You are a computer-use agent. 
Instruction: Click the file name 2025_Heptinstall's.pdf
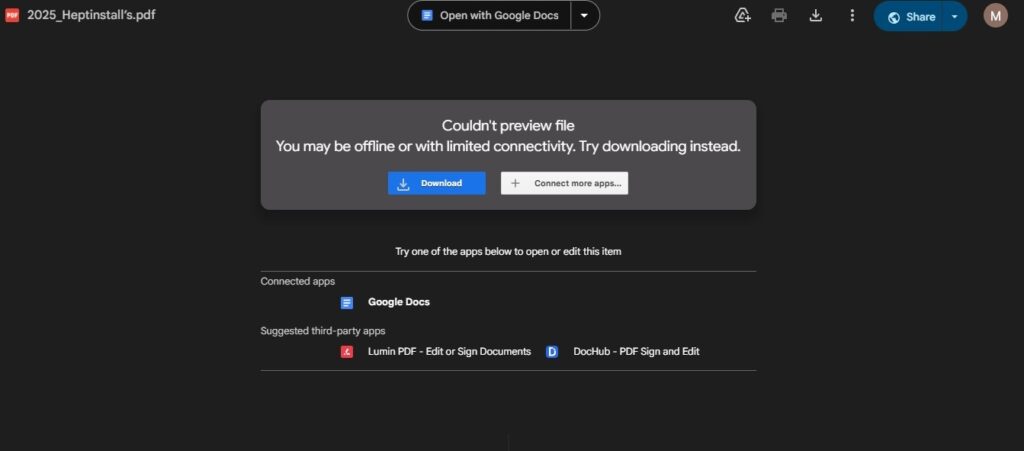click(x=91, y=15)
